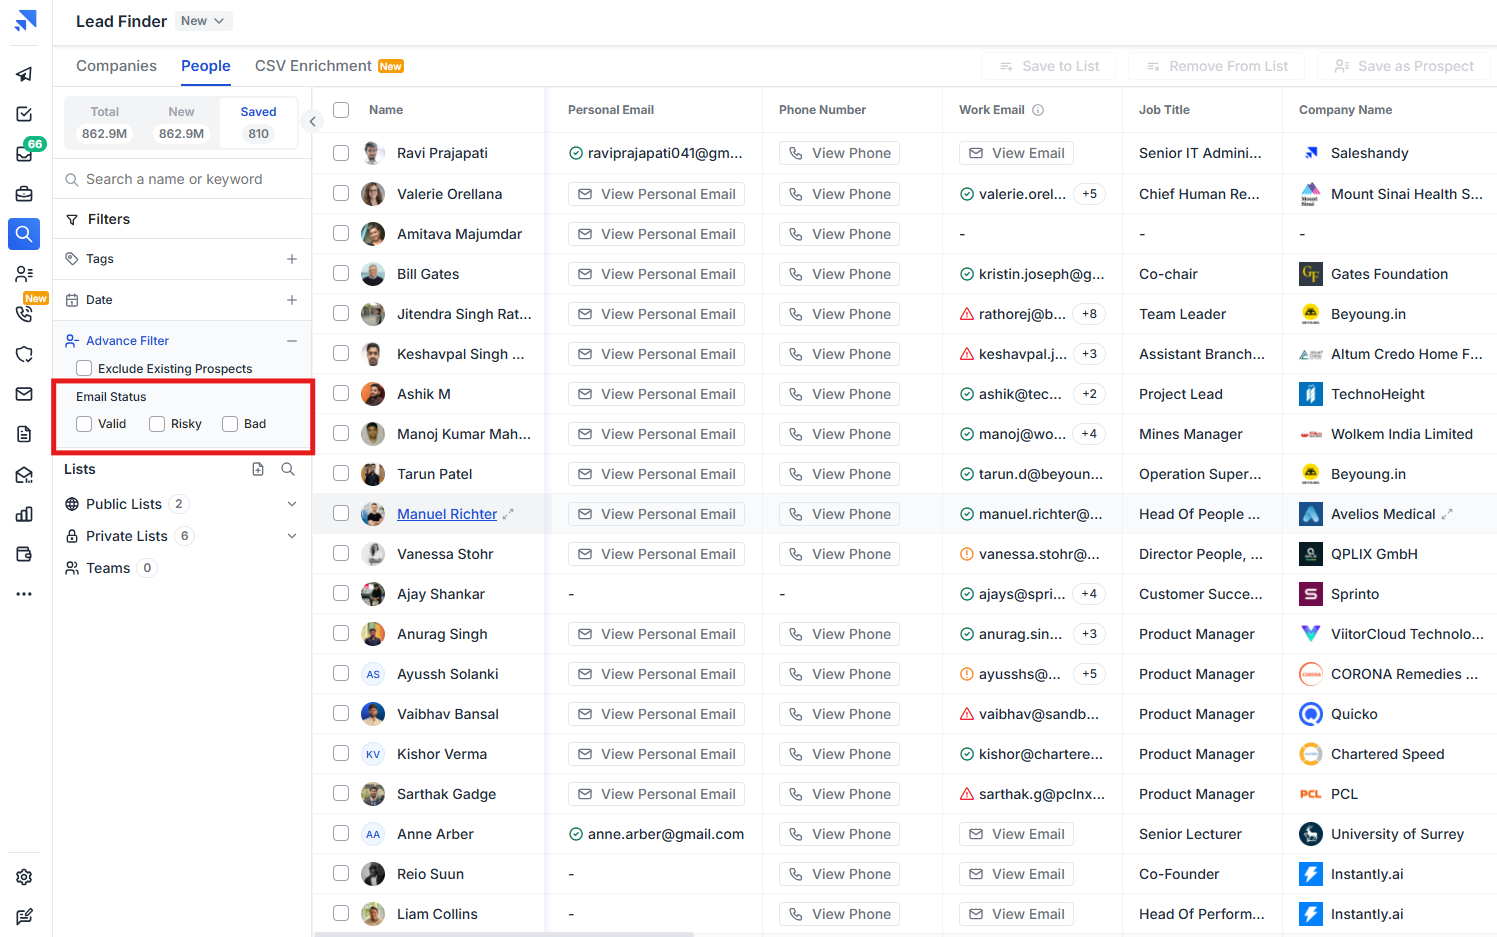Viewport: 1497px width, 937px height.
Task: Open the shield icon in sidebar
Action: click(24, 354)
